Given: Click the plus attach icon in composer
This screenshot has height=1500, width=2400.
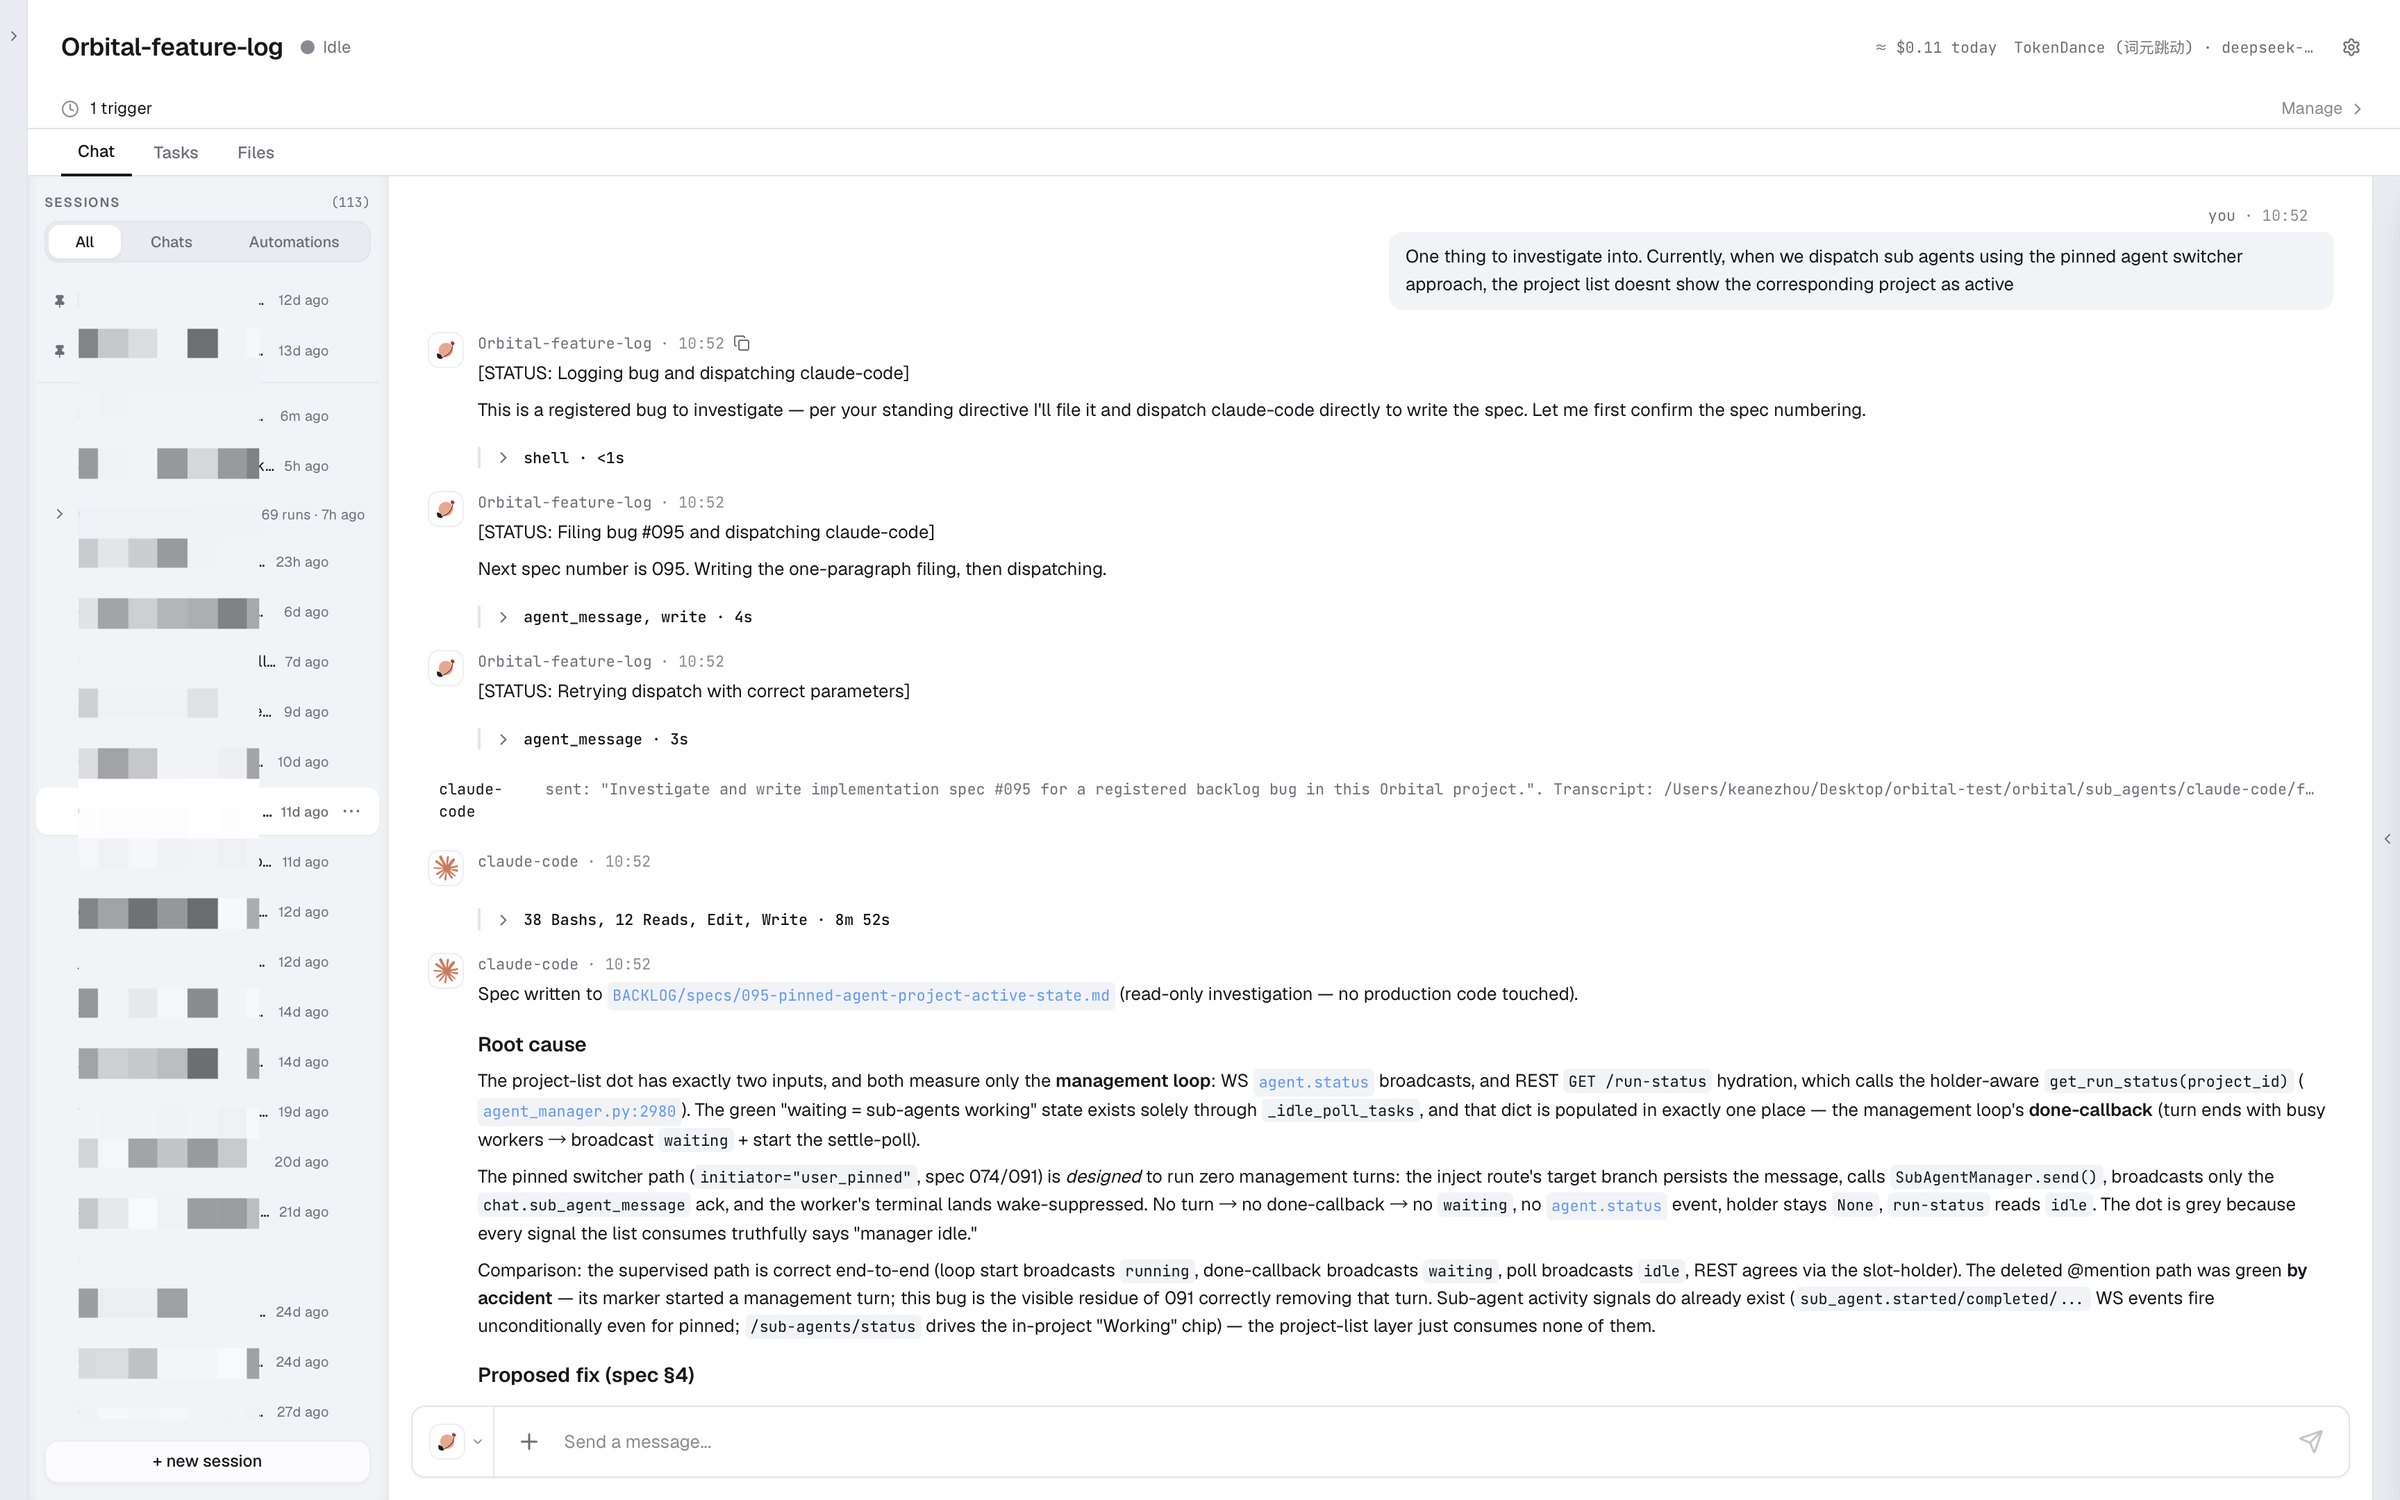Looking at the screenshot, I should click(x=529, y=1441).
